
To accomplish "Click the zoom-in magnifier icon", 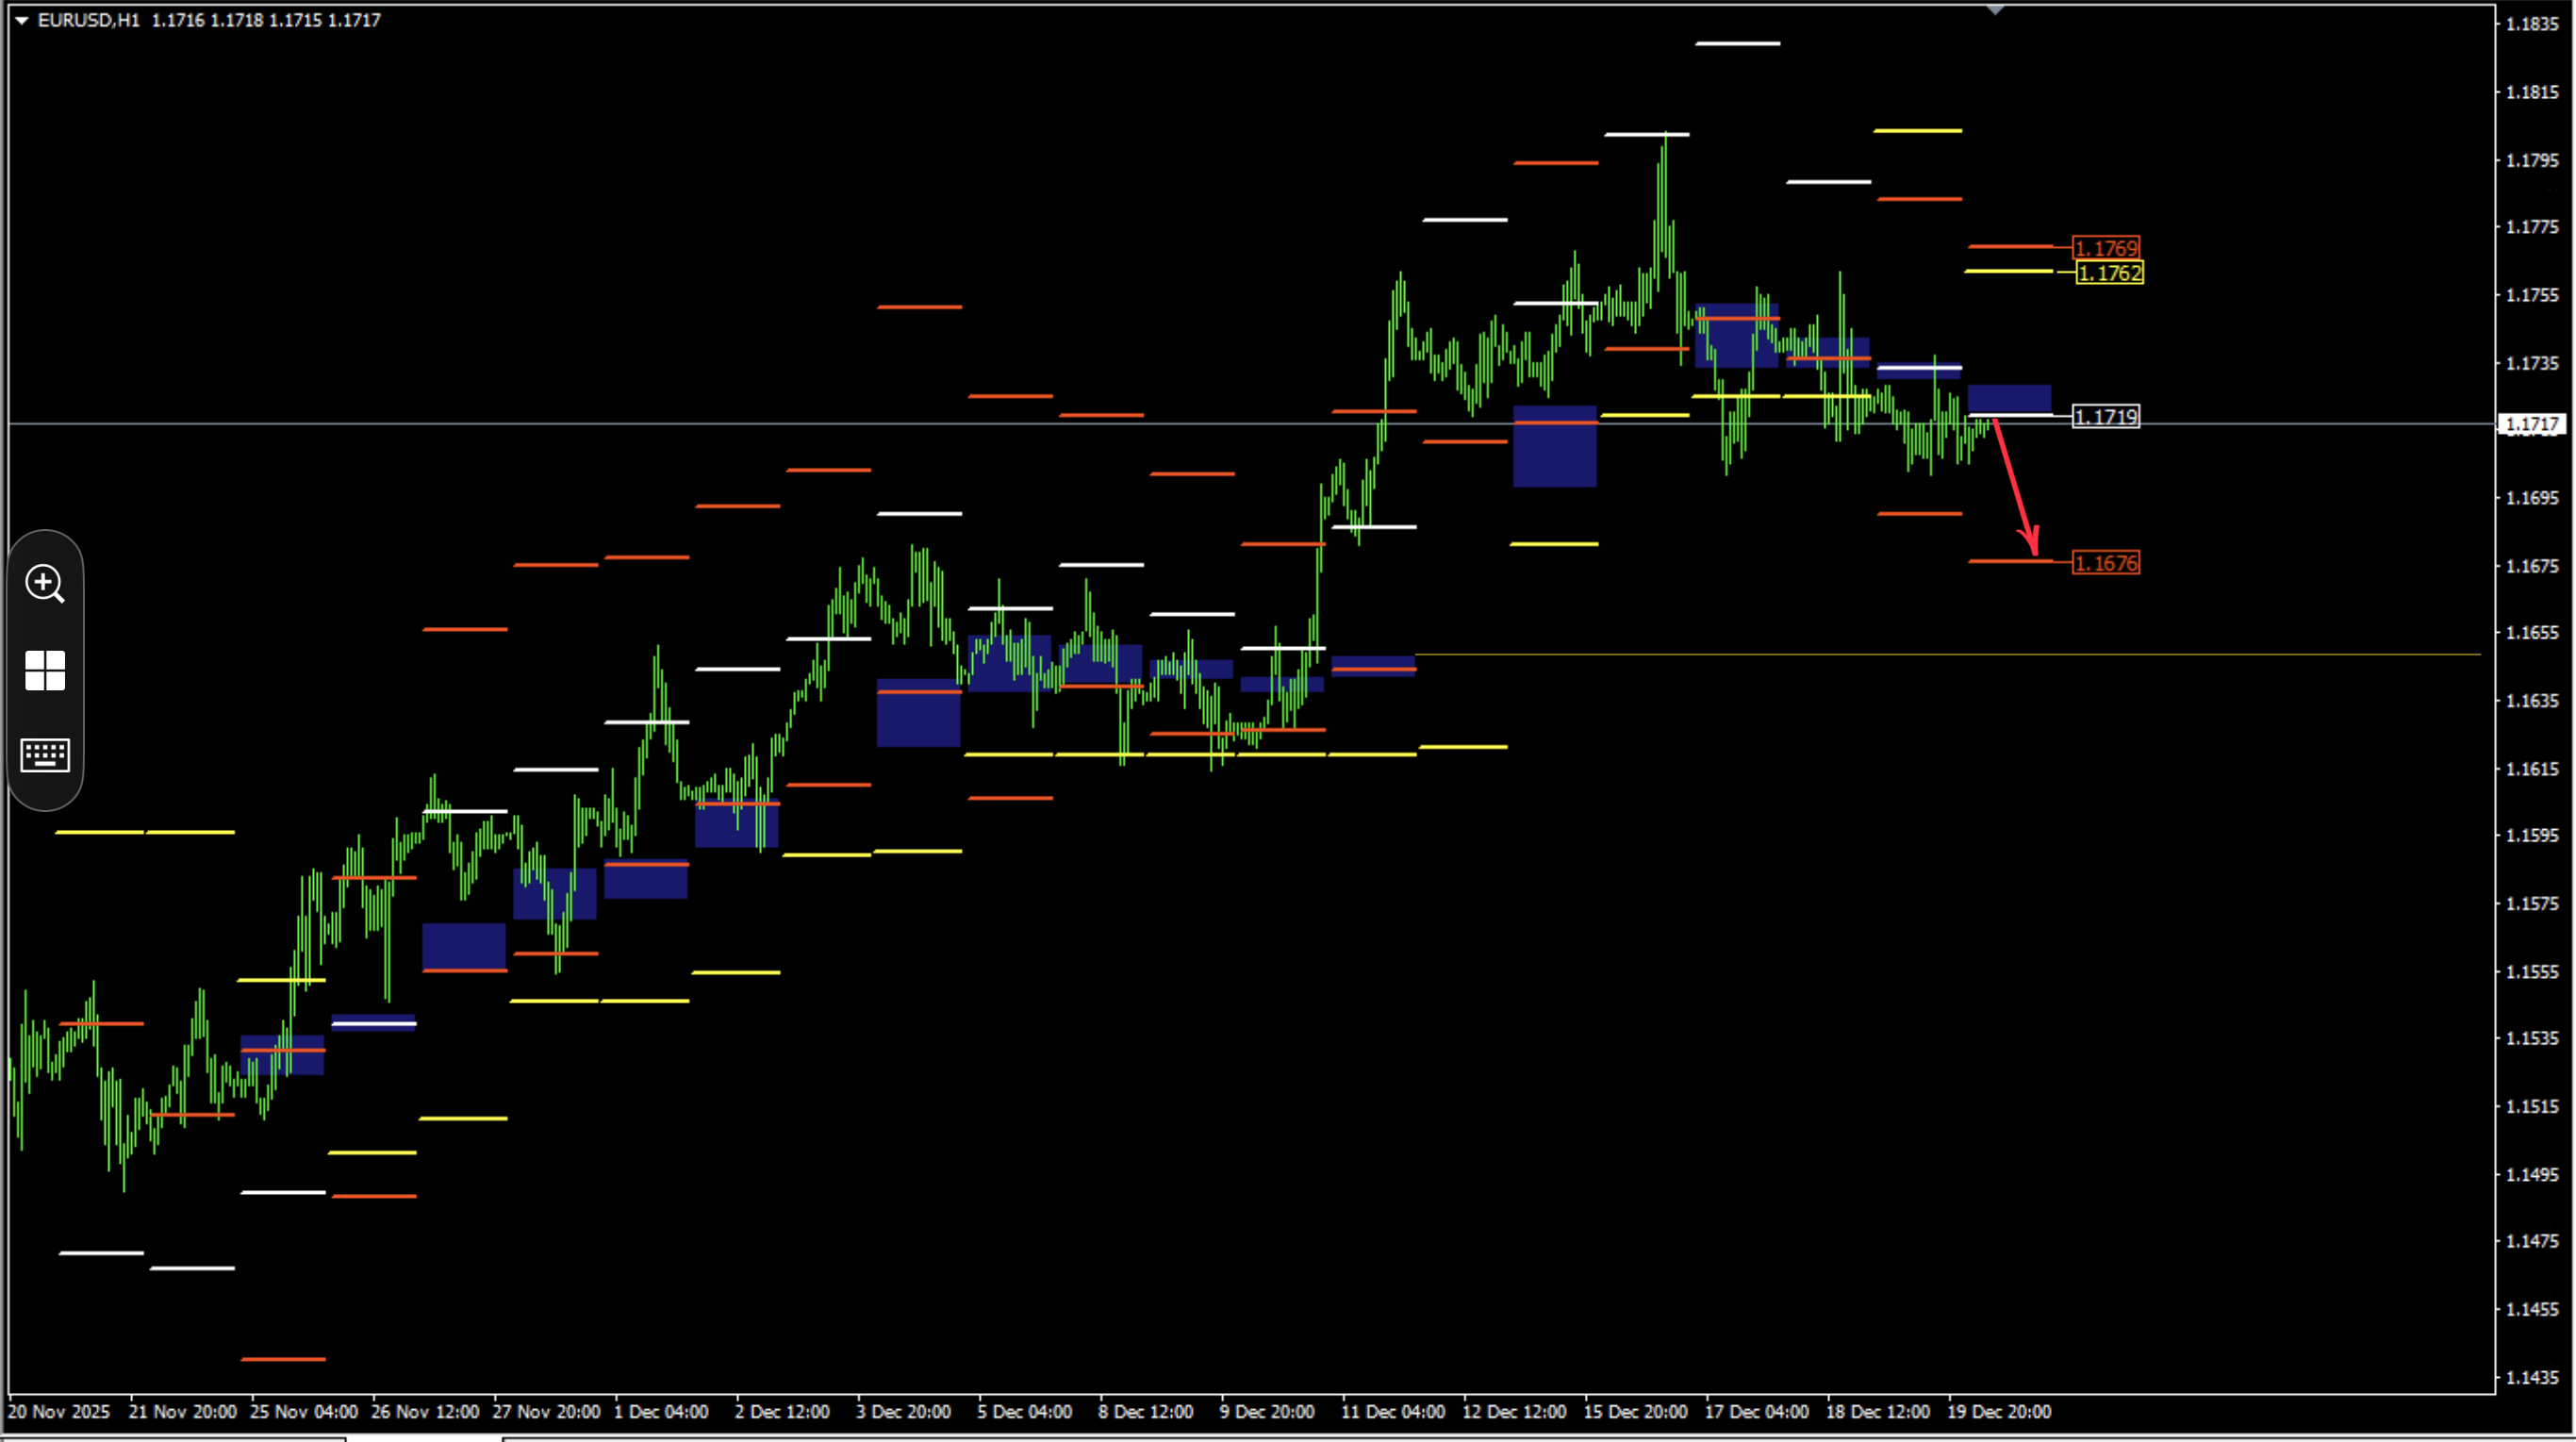I will click(x=45, y=583).
